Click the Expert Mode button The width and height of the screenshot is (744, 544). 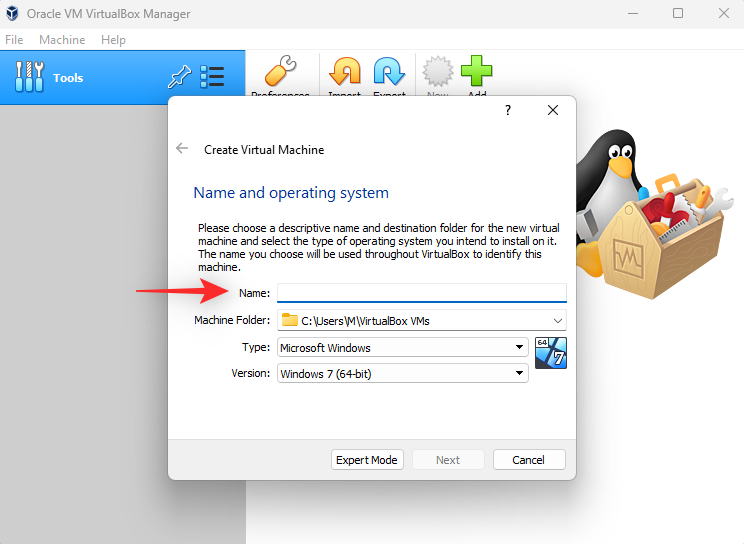[367, 460]
